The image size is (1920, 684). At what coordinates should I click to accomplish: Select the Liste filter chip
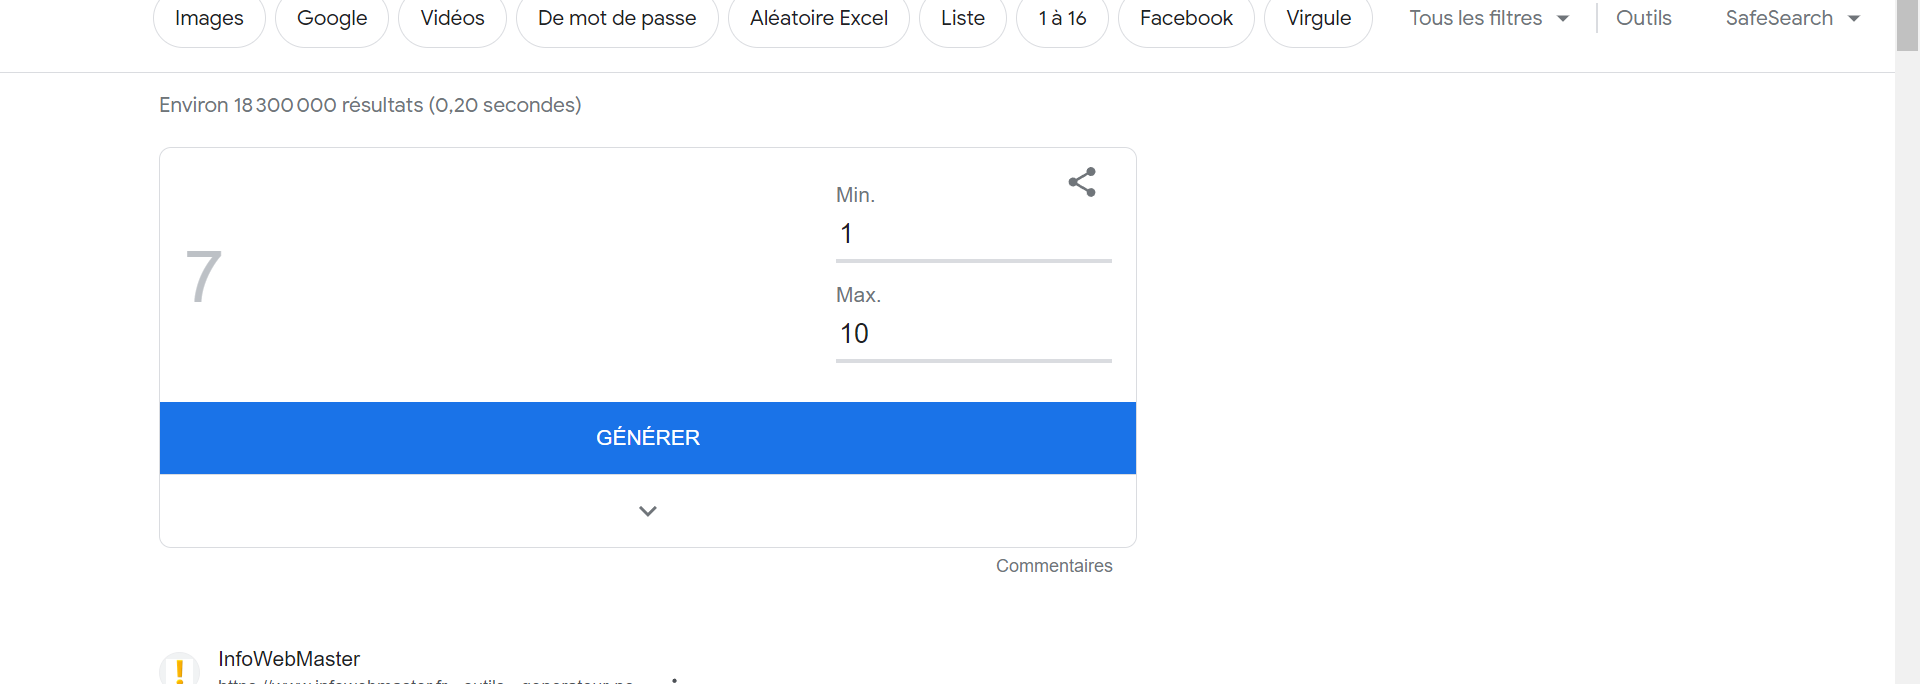click(963, 18)
